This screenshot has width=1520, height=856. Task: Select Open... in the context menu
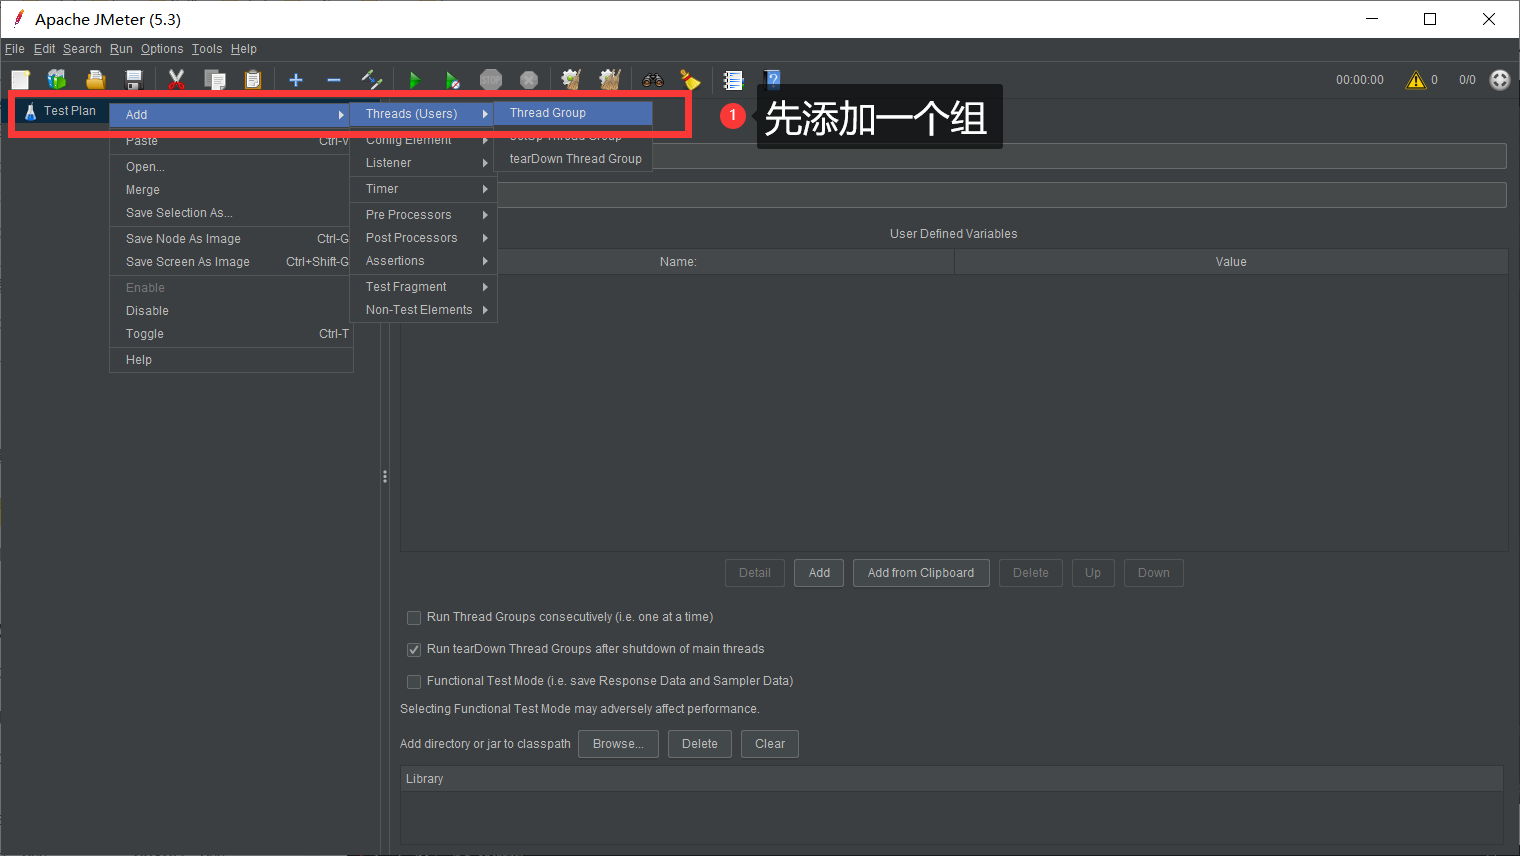pos(231,167)
